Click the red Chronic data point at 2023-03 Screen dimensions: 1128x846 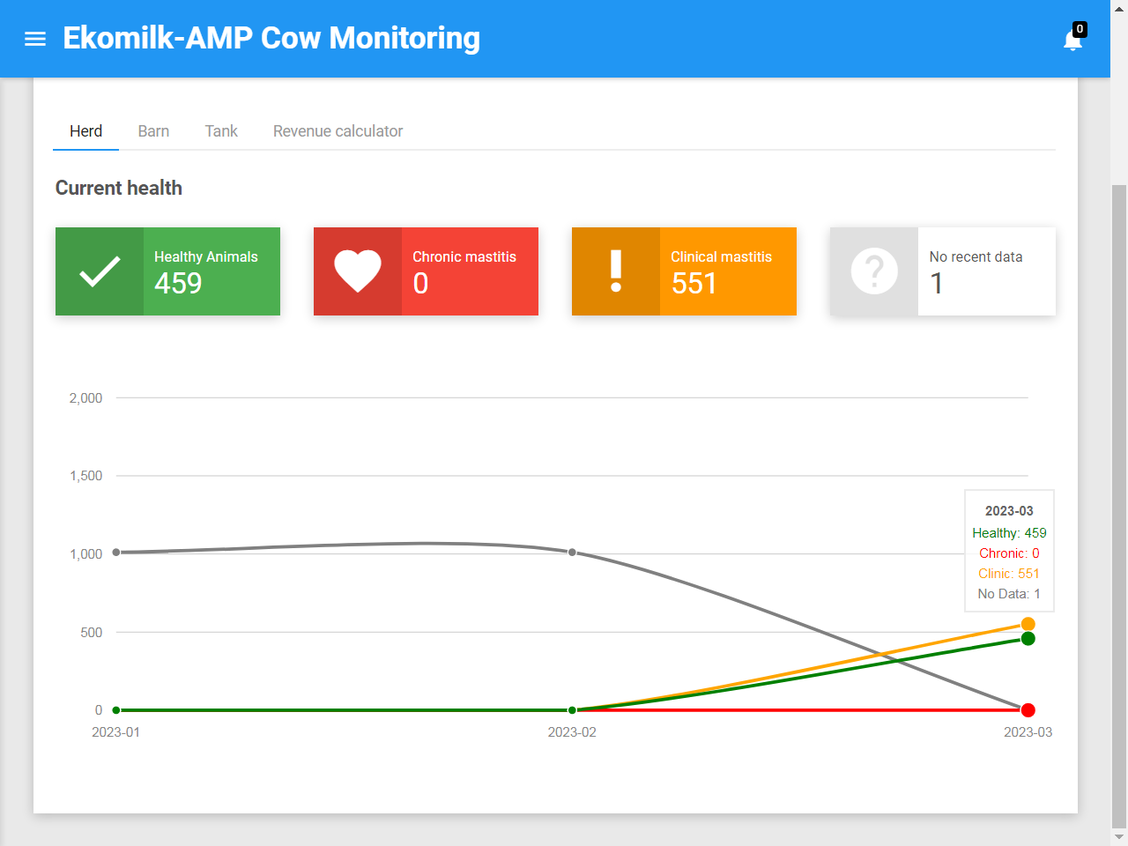tap(1028, 710)
